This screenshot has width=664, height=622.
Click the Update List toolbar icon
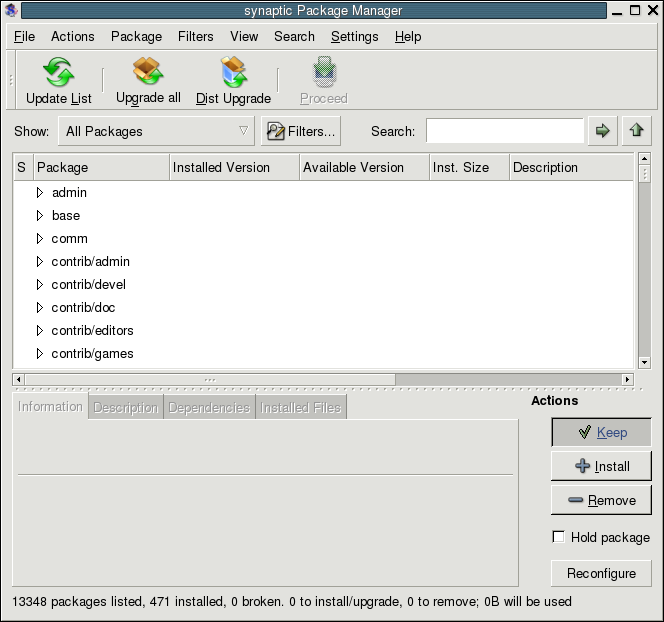coord(58,72)
